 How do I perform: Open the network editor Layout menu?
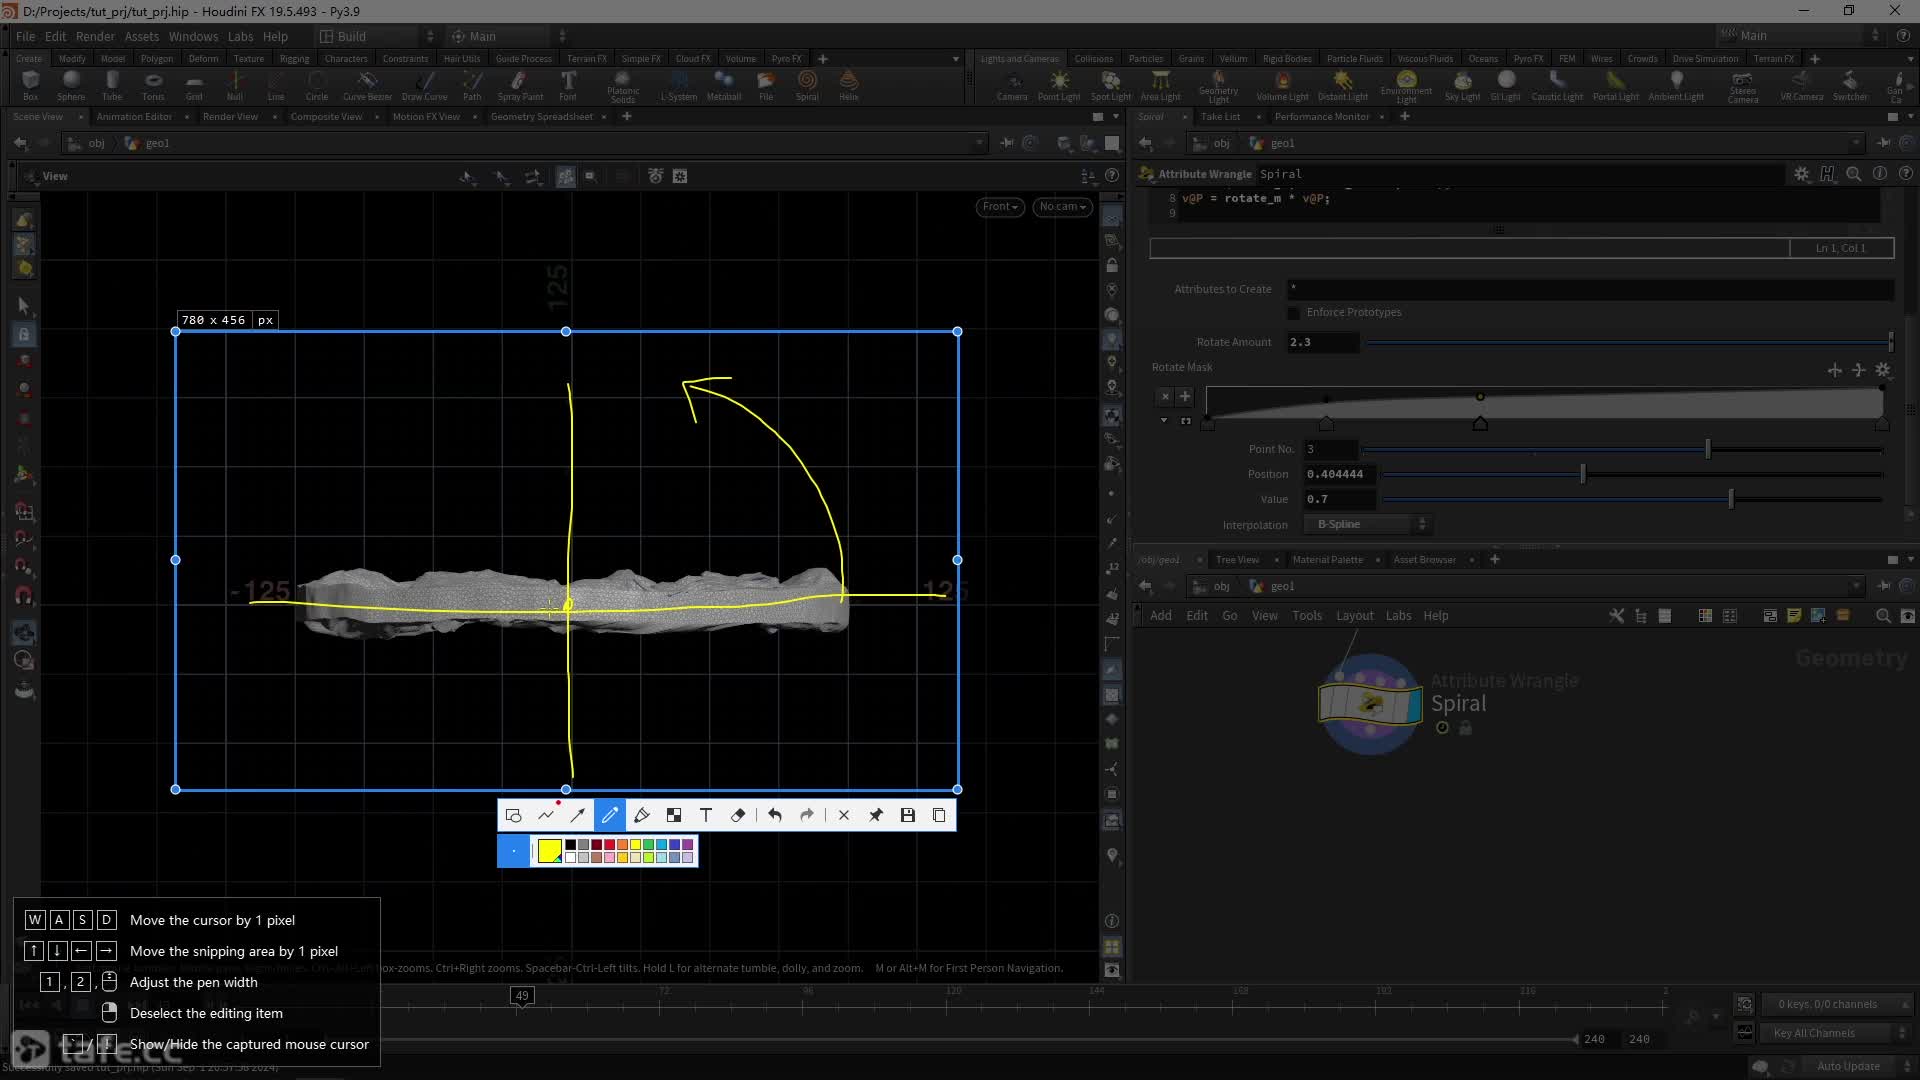pos(1355,616)
